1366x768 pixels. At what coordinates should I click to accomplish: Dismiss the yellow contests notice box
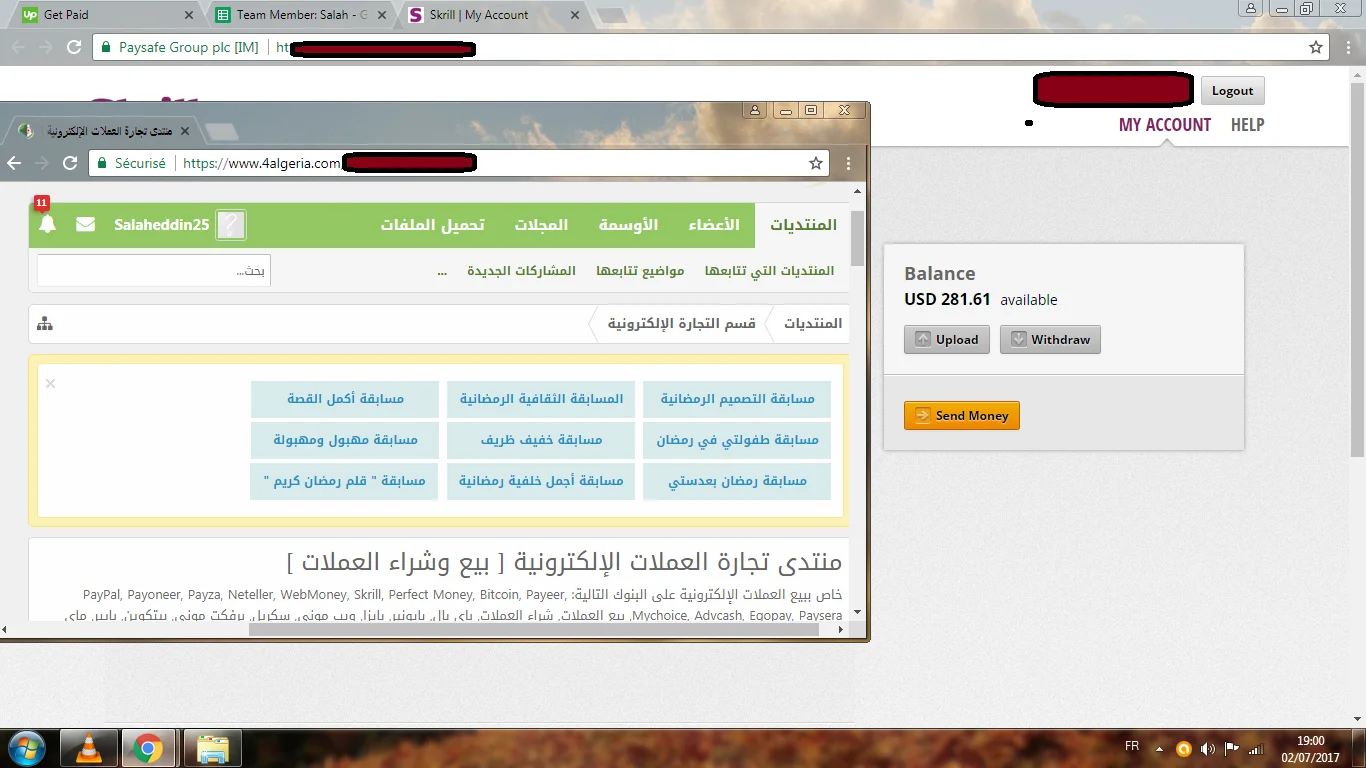coord(50,383)
